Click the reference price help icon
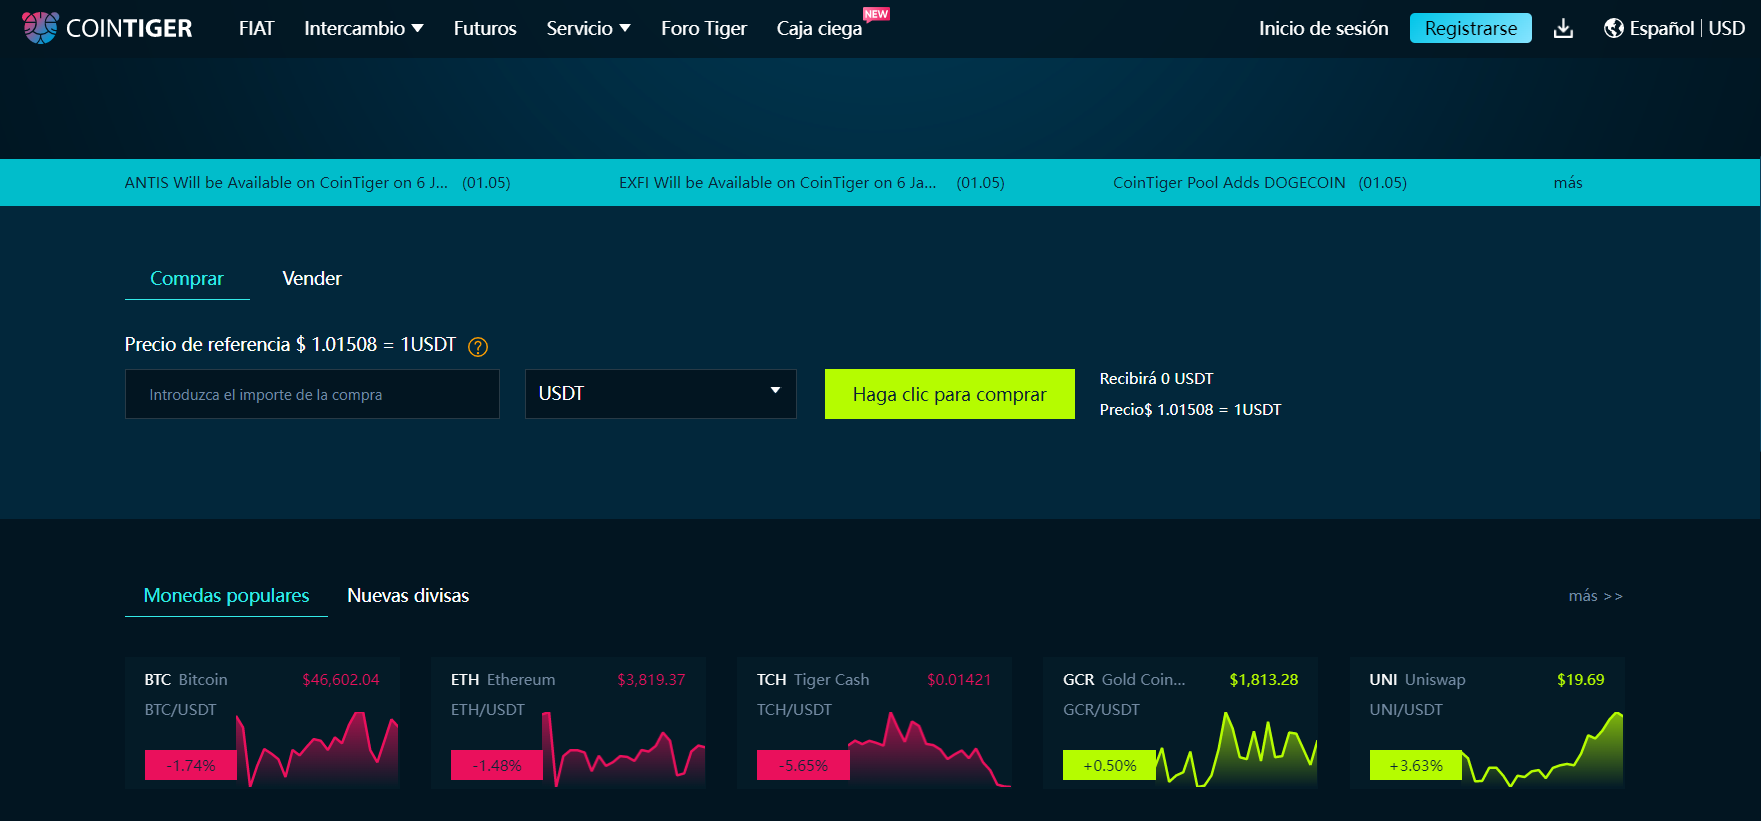This screenshot has width=1761, height=821. pyautogui.click(x=478, y=347)
